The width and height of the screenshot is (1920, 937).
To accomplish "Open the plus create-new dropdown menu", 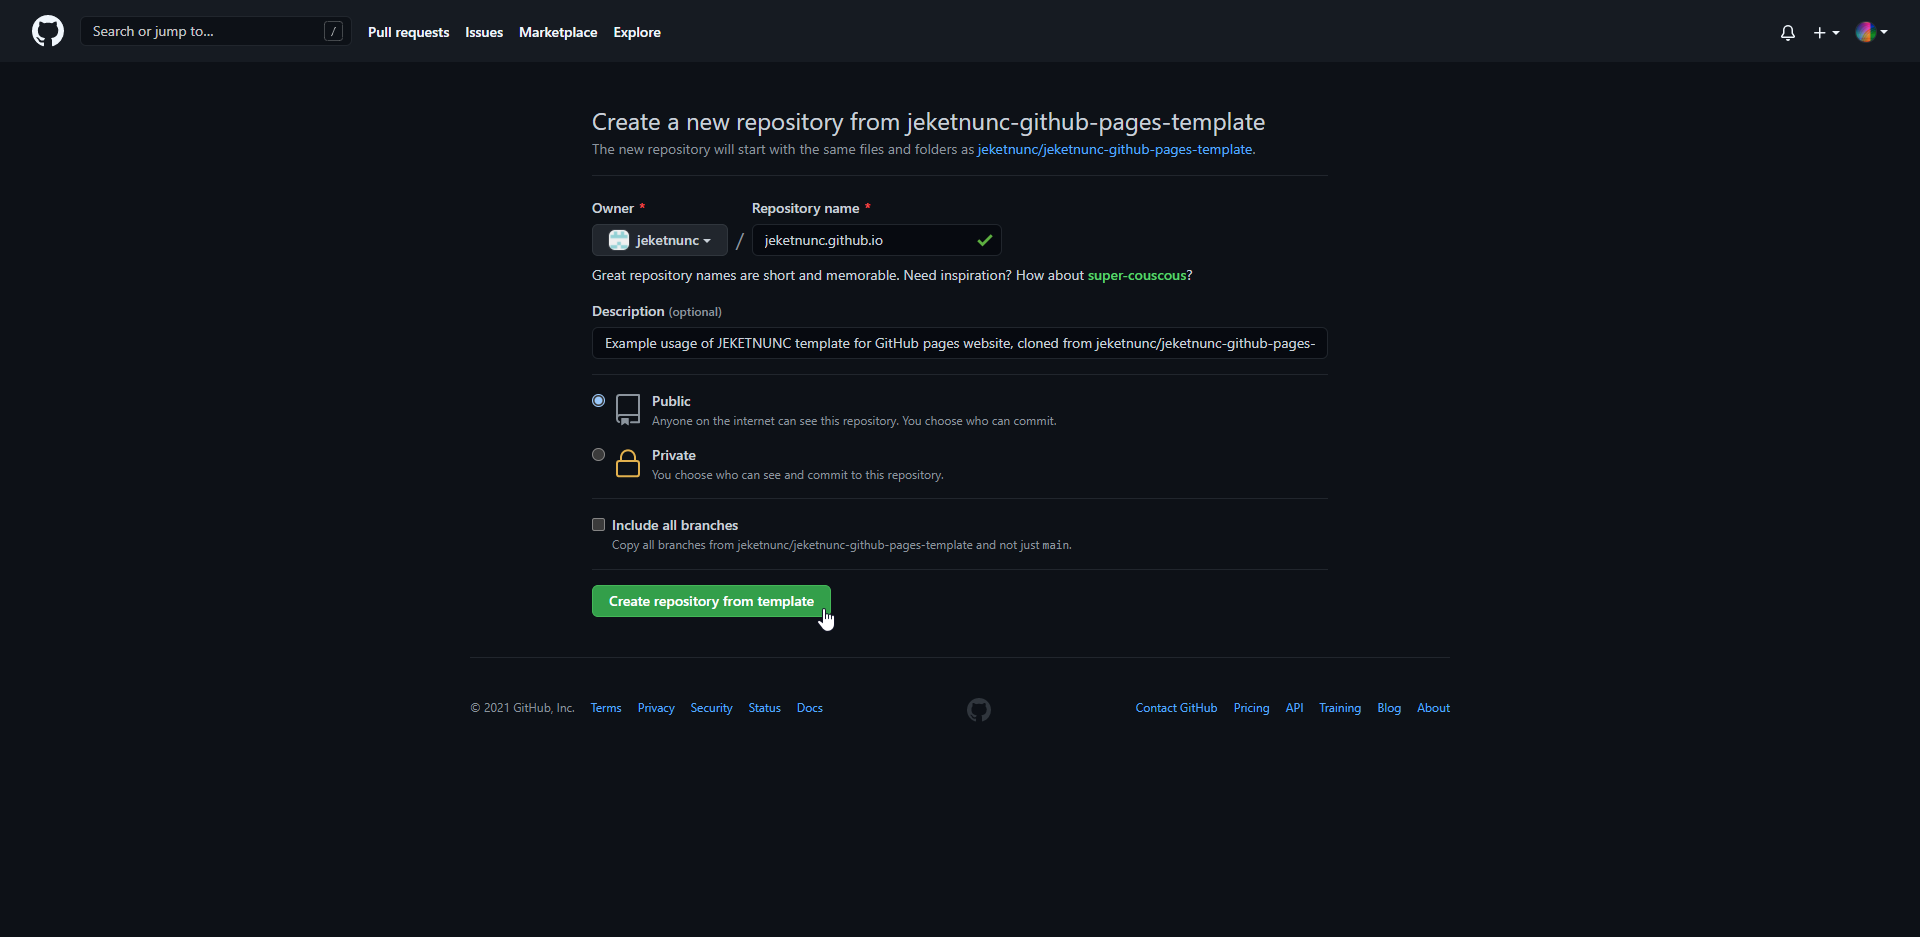I will coord(1826,32).
